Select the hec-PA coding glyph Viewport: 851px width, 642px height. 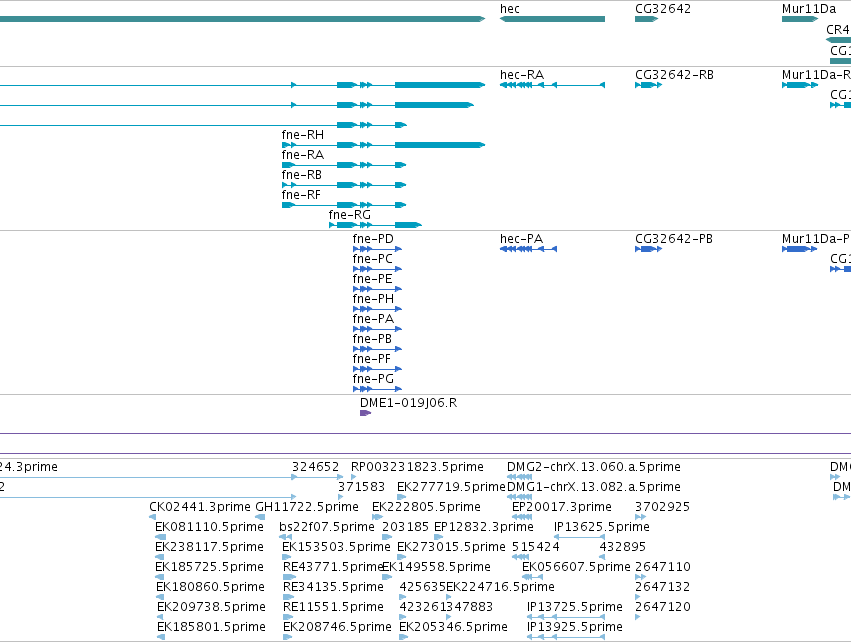point(528,249)
